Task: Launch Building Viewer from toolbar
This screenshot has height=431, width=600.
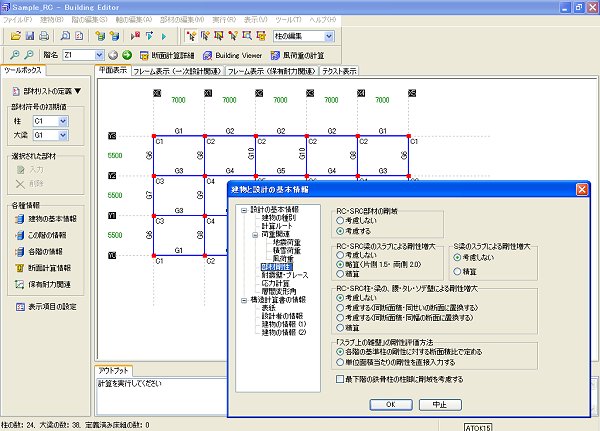Action: [x=232, y=56]
